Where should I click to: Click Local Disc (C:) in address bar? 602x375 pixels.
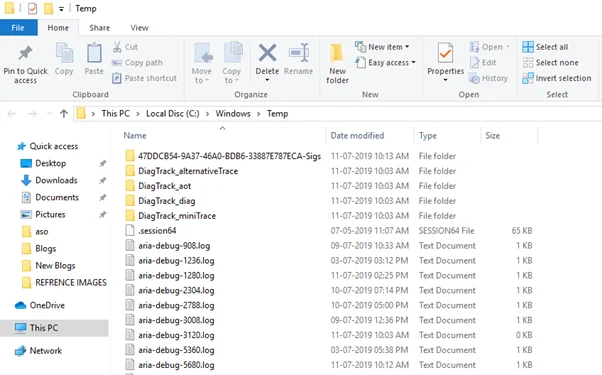(x=172, y=114)
